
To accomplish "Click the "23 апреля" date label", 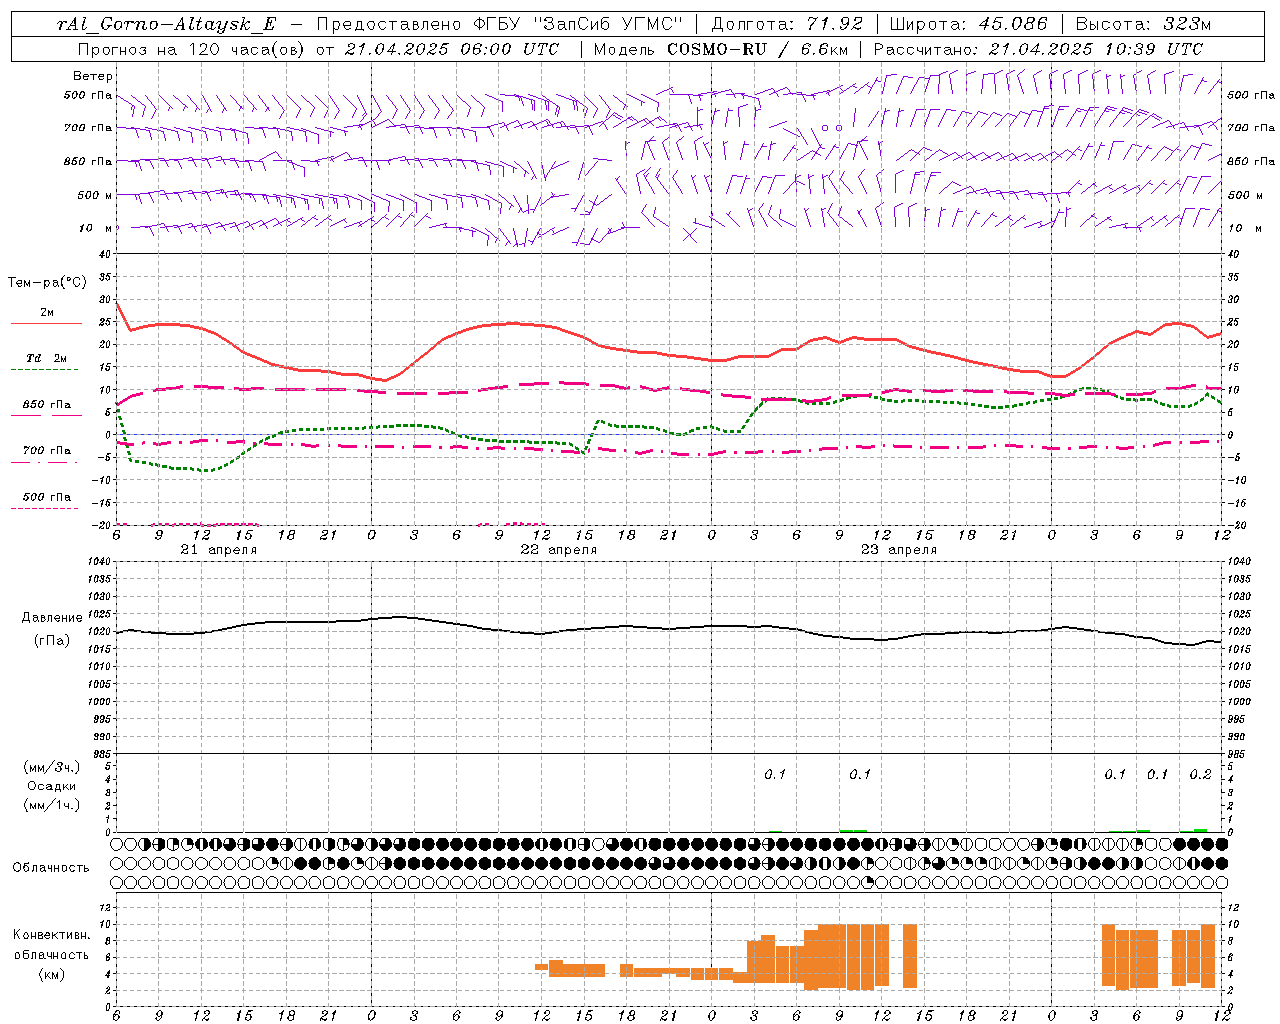I will tap(898, 550).
